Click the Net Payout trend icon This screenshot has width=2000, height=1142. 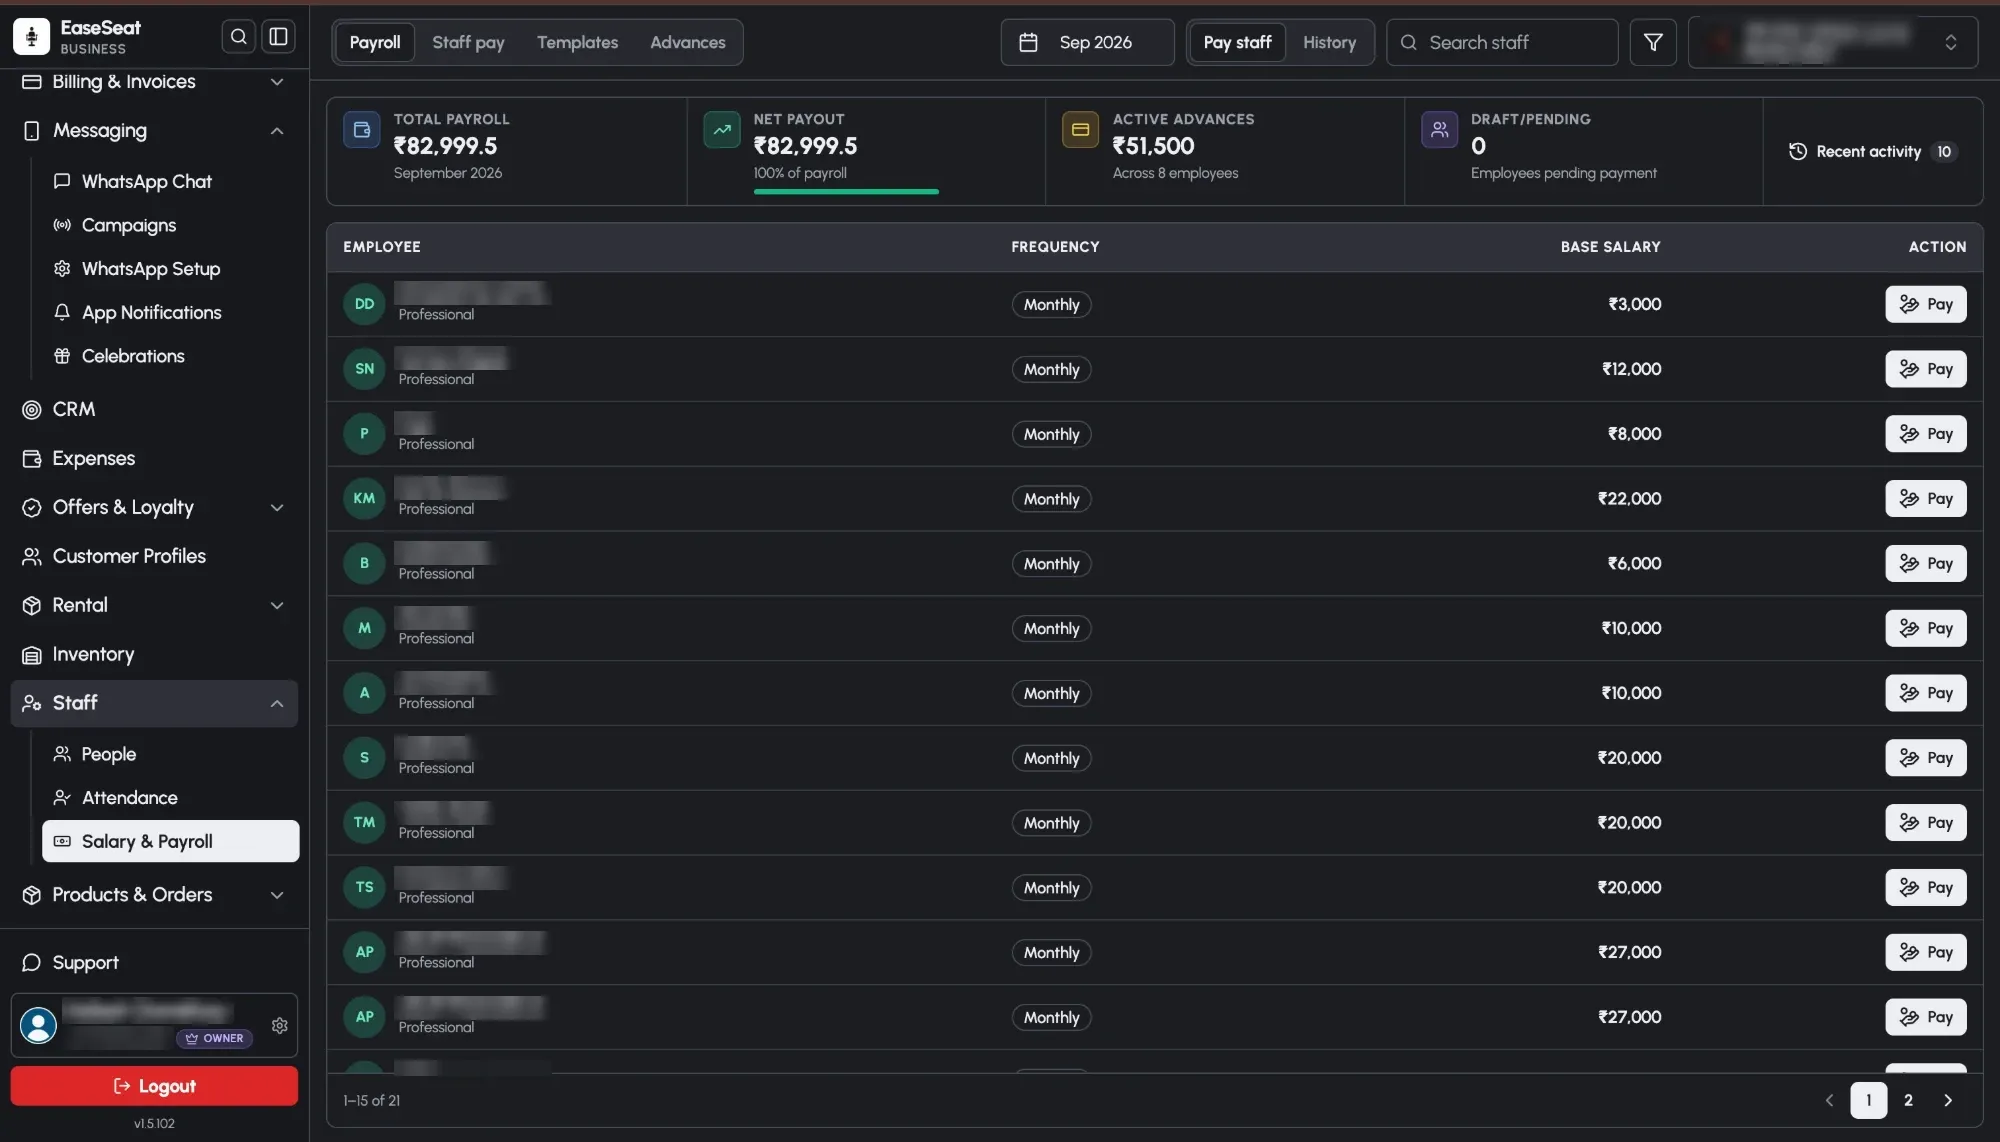[x=722, y=130]
